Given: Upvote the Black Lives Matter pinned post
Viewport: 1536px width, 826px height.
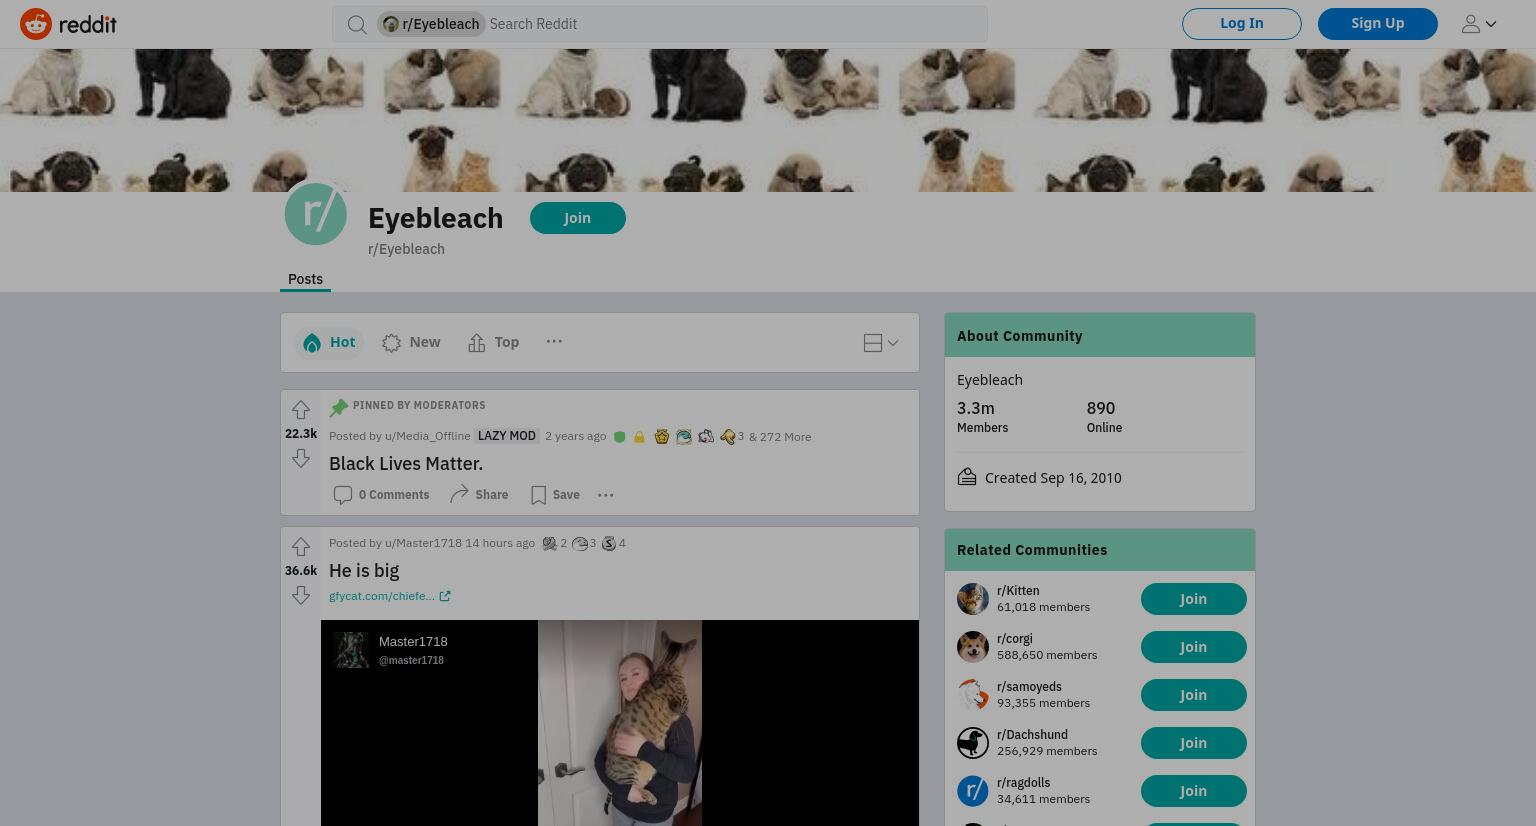Looking at the screenshot, I should pyautogui.click(x=301, y=410).
